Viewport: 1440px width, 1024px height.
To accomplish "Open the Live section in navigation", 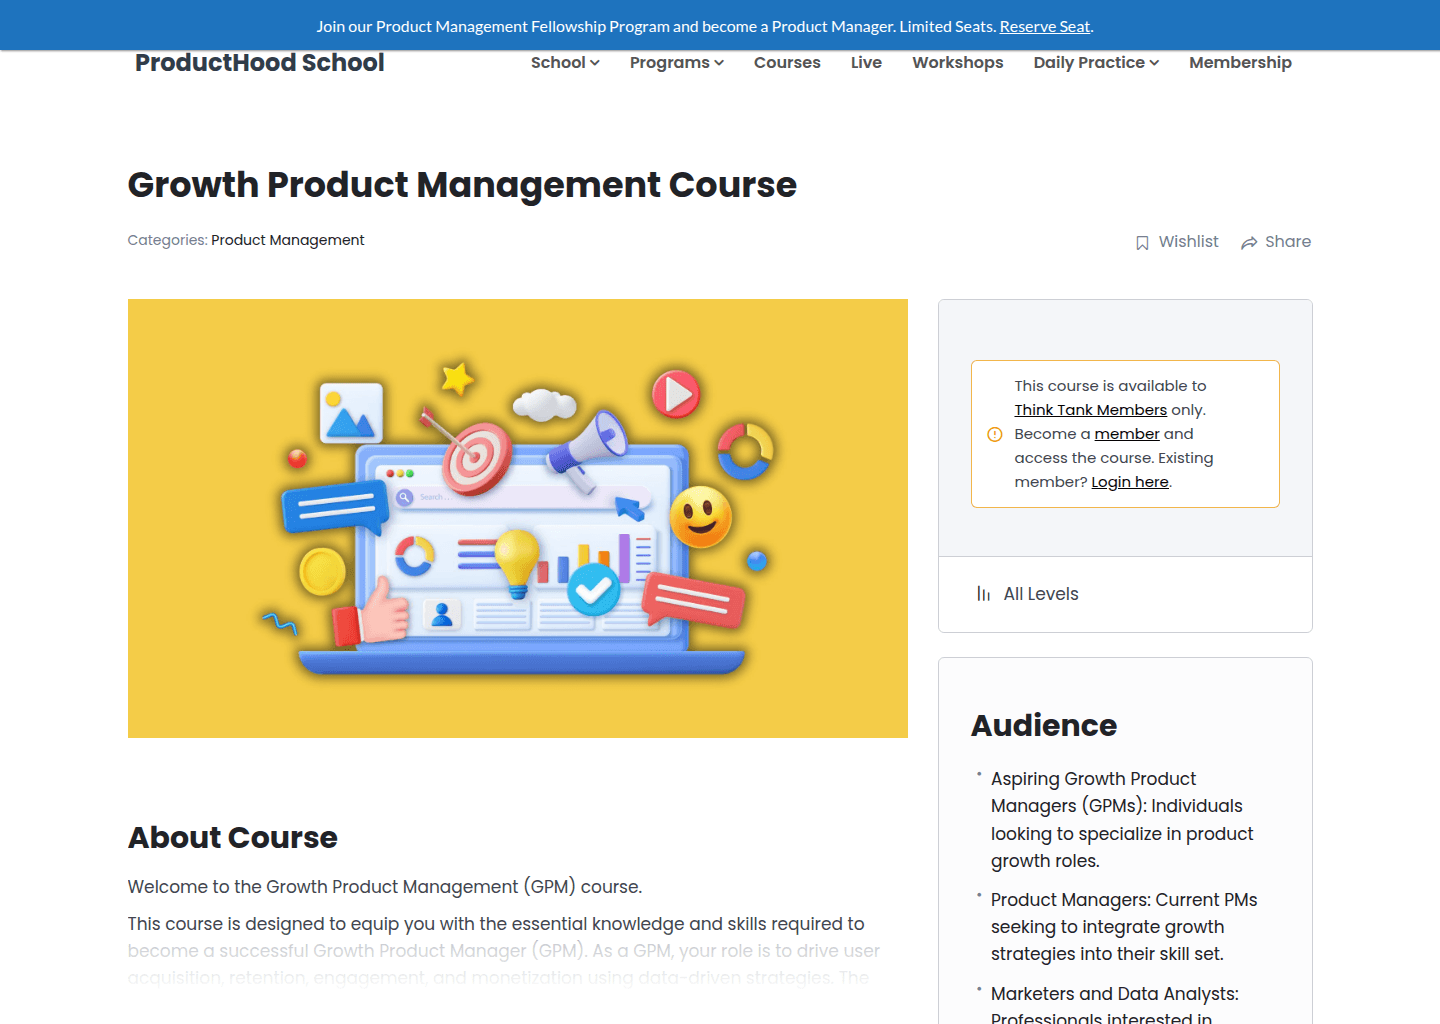I will click(866, 62).
